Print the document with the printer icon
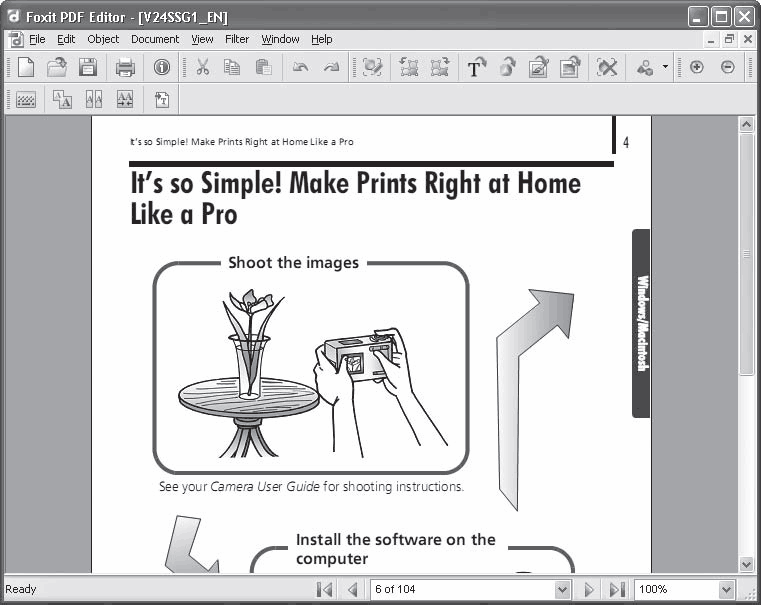Image resolution: width=761 pixels, height=605 pixels. (125, 67)
